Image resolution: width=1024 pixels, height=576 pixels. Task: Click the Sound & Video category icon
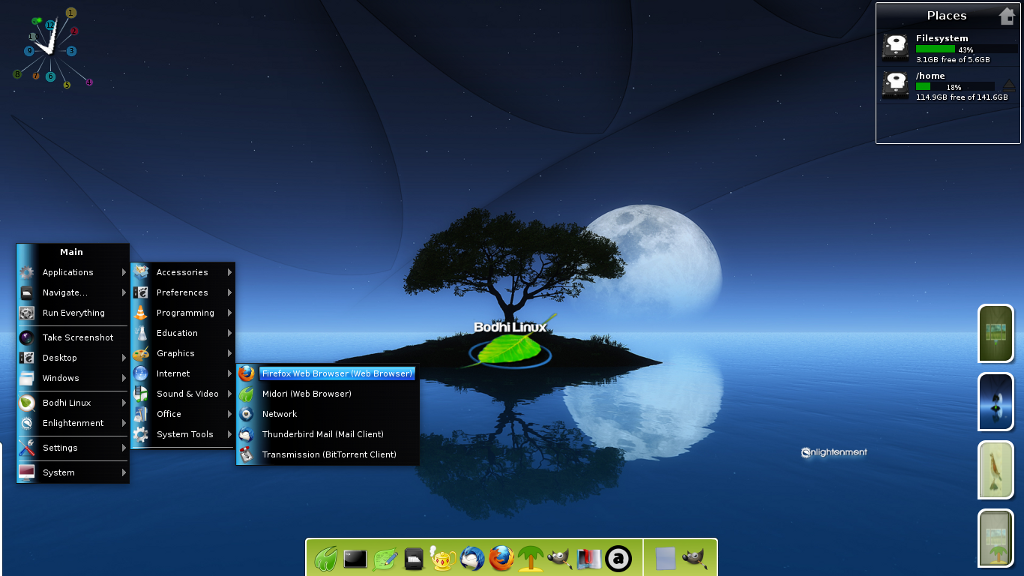[141, 394]
